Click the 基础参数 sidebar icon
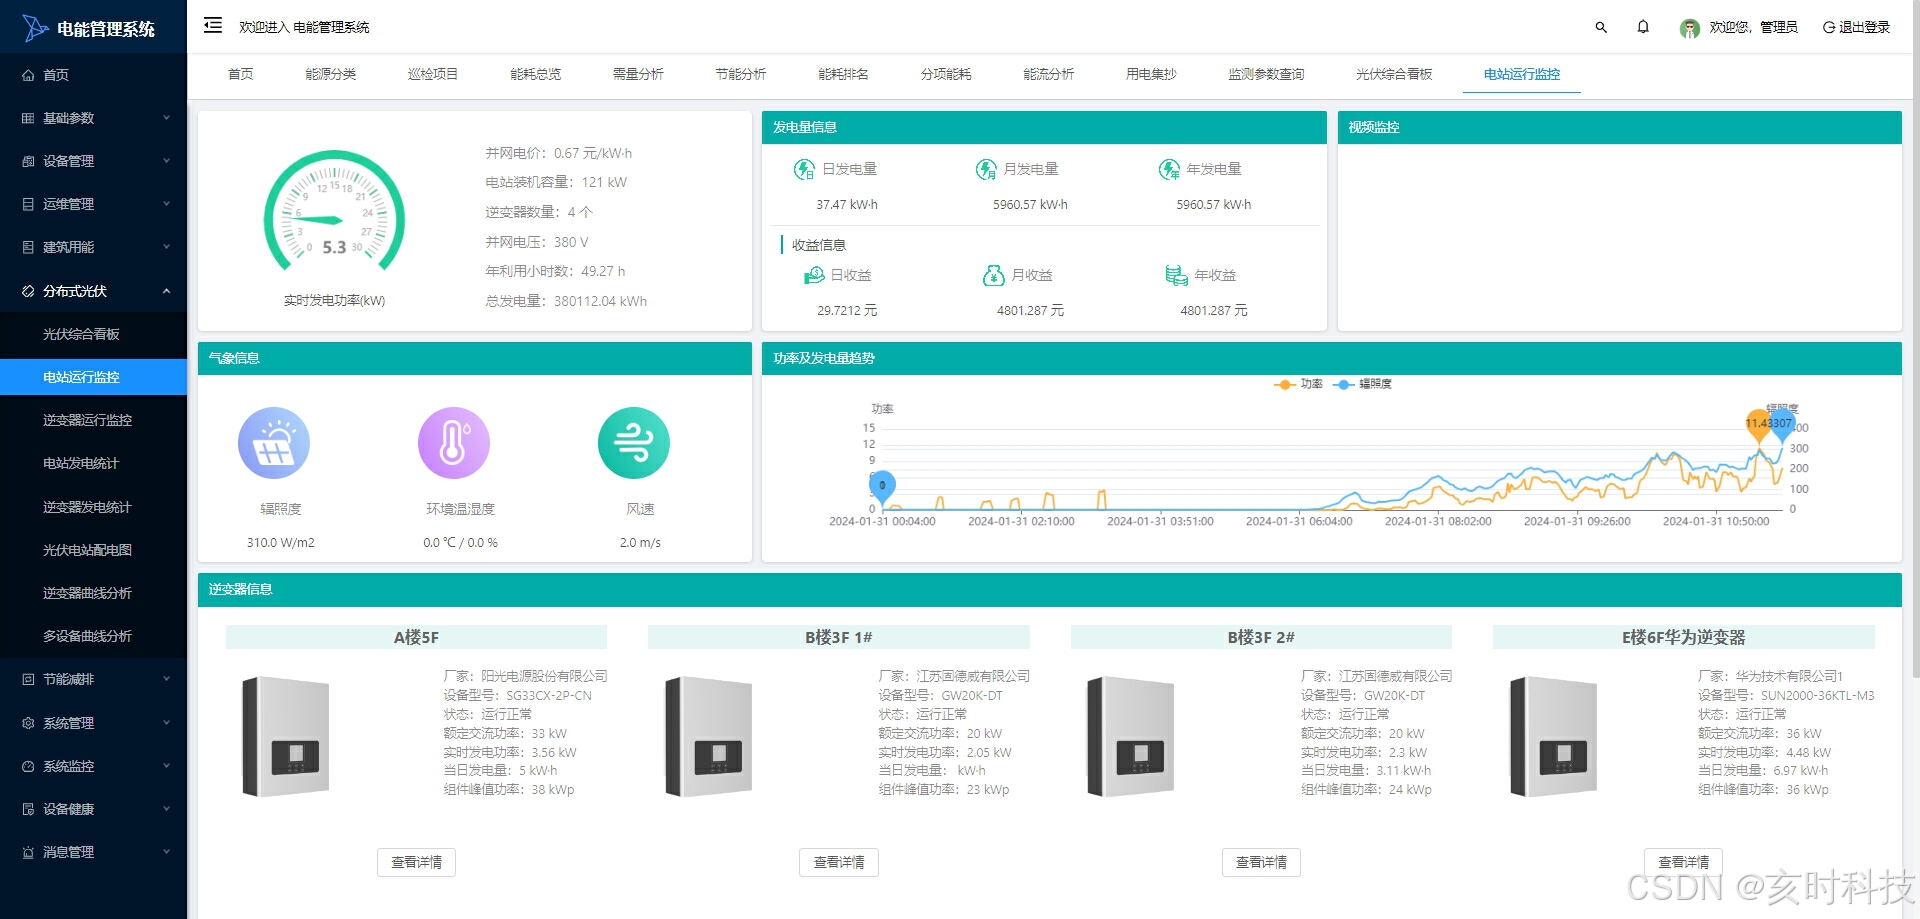1920x919 pixels. [x=28, y=118]
